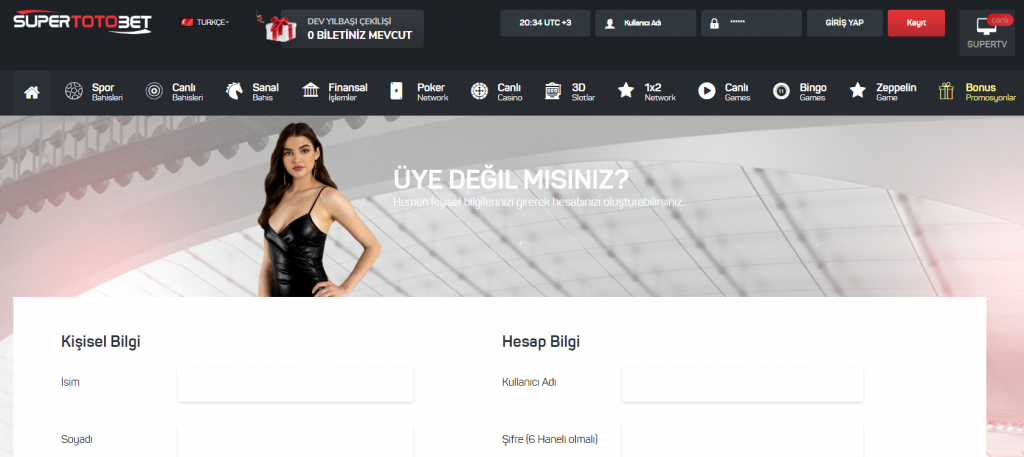Click the bingo ball icon
The width and height of the screenshot is (1024, 457).
781,91
